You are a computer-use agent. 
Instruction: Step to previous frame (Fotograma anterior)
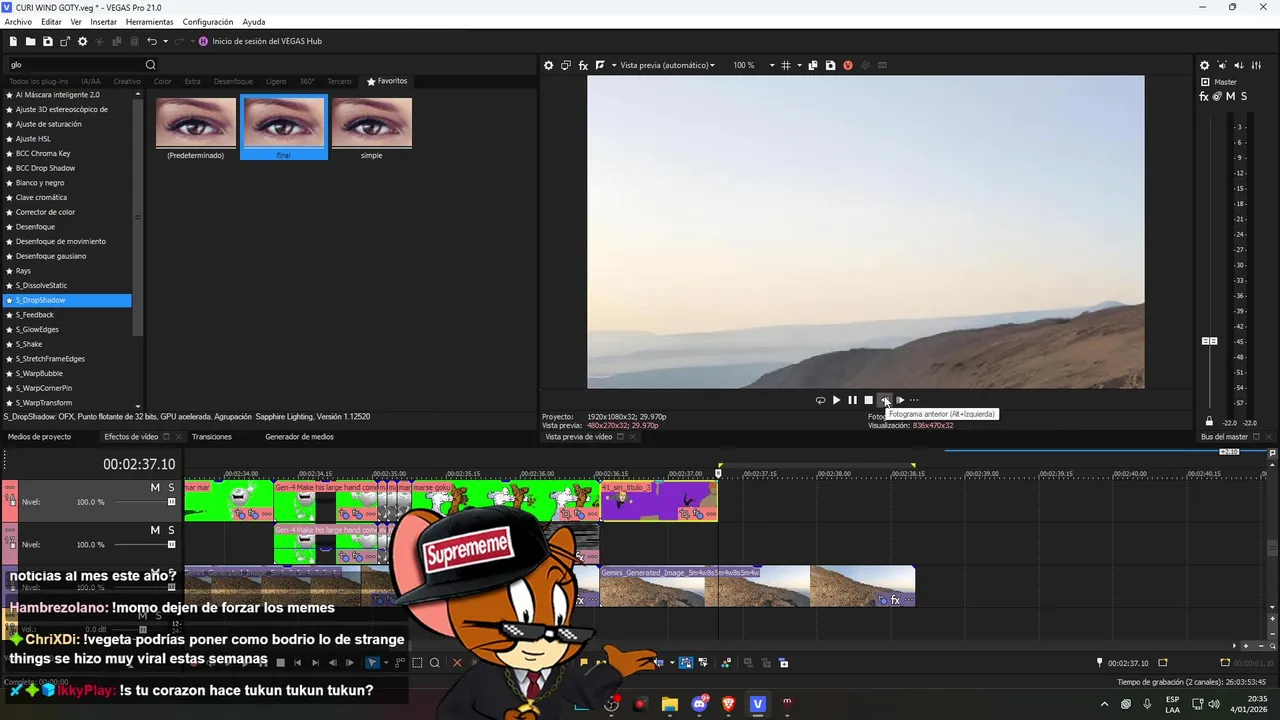point(884,400)
